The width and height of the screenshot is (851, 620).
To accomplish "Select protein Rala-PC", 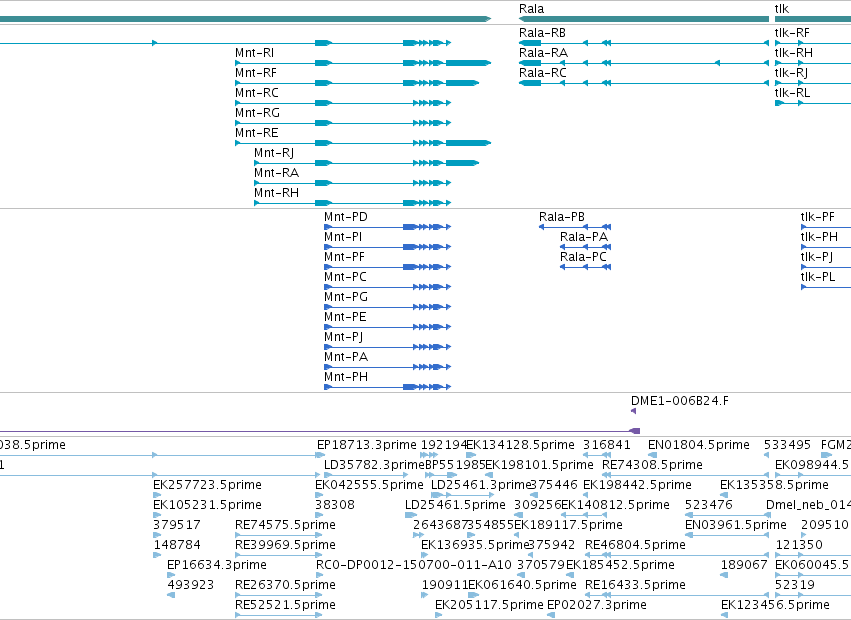I will 583,257.
